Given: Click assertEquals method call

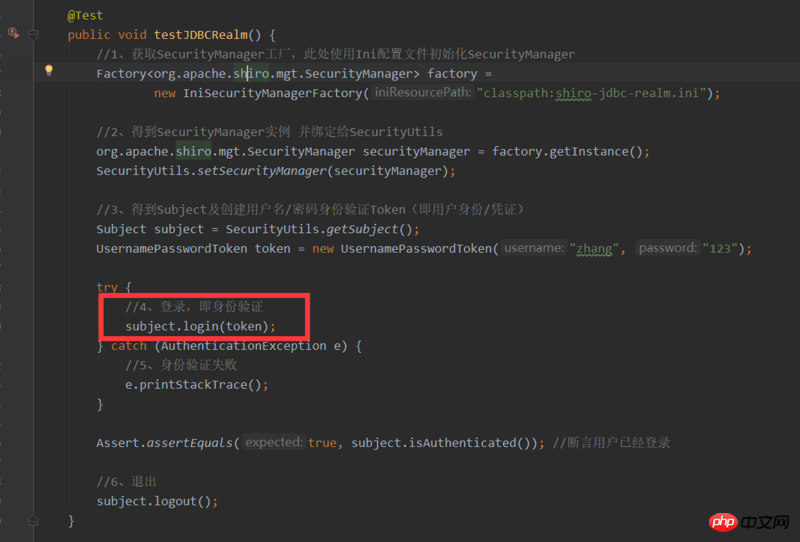Looking at the screenshot, I should click(x=190, y=443).
